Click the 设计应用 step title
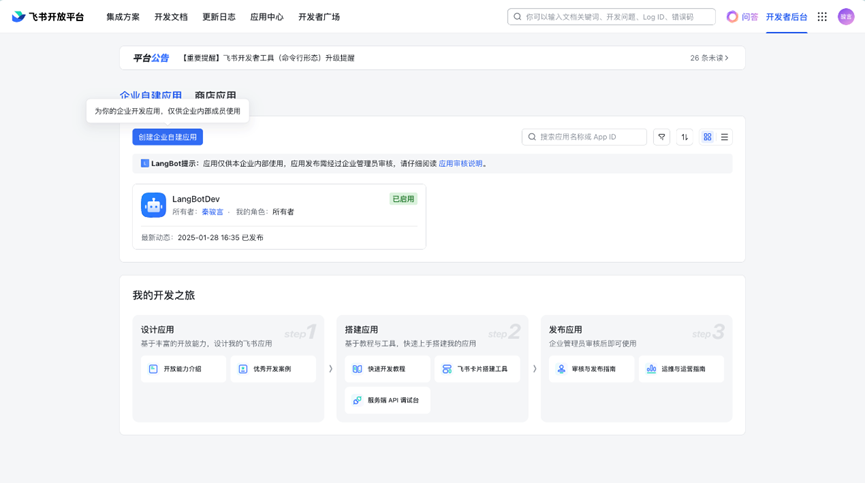 tap(157, 330)
